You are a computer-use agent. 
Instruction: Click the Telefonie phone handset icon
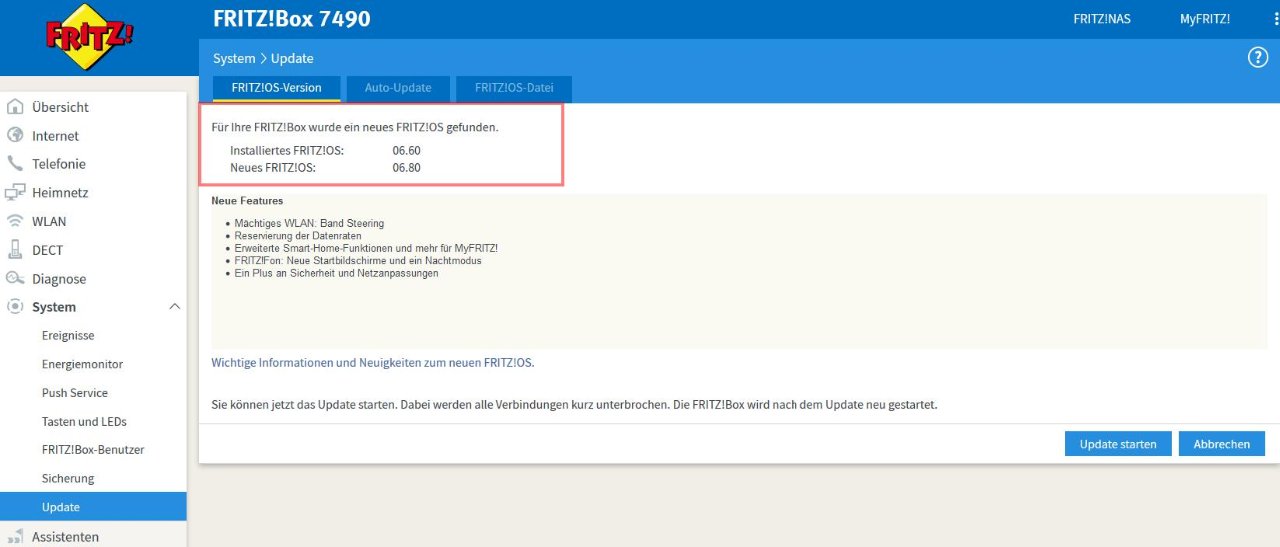coord(15,164)
